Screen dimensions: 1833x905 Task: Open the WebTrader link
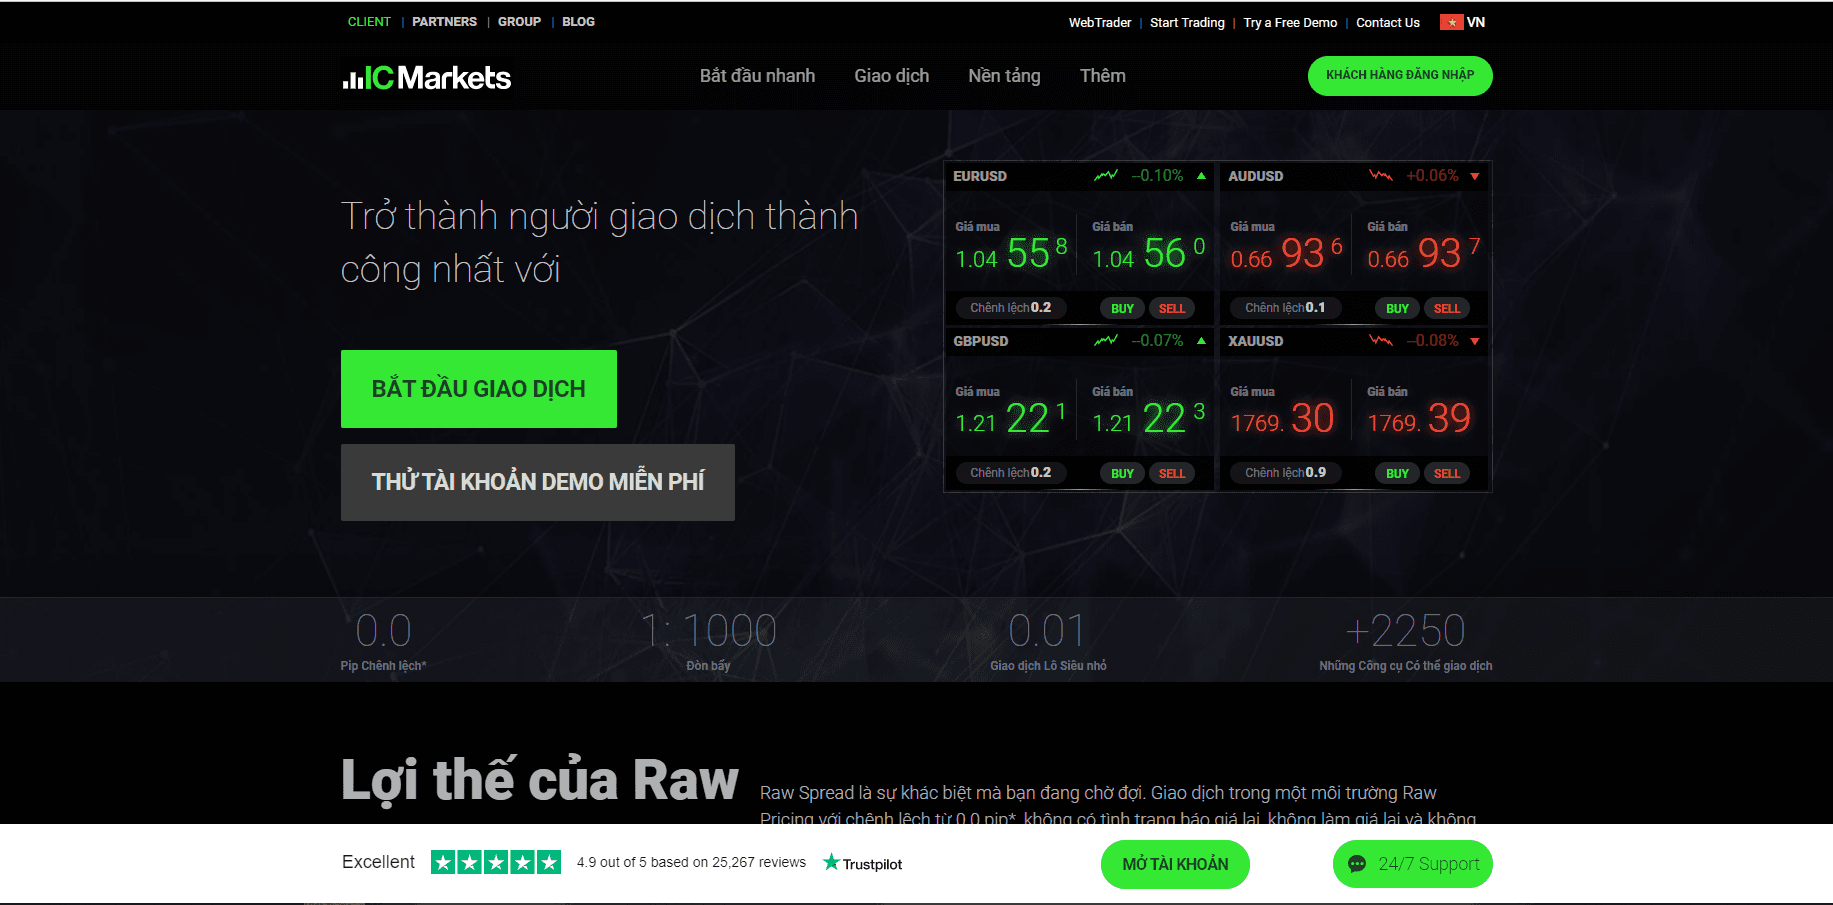tap(1100, 23)
